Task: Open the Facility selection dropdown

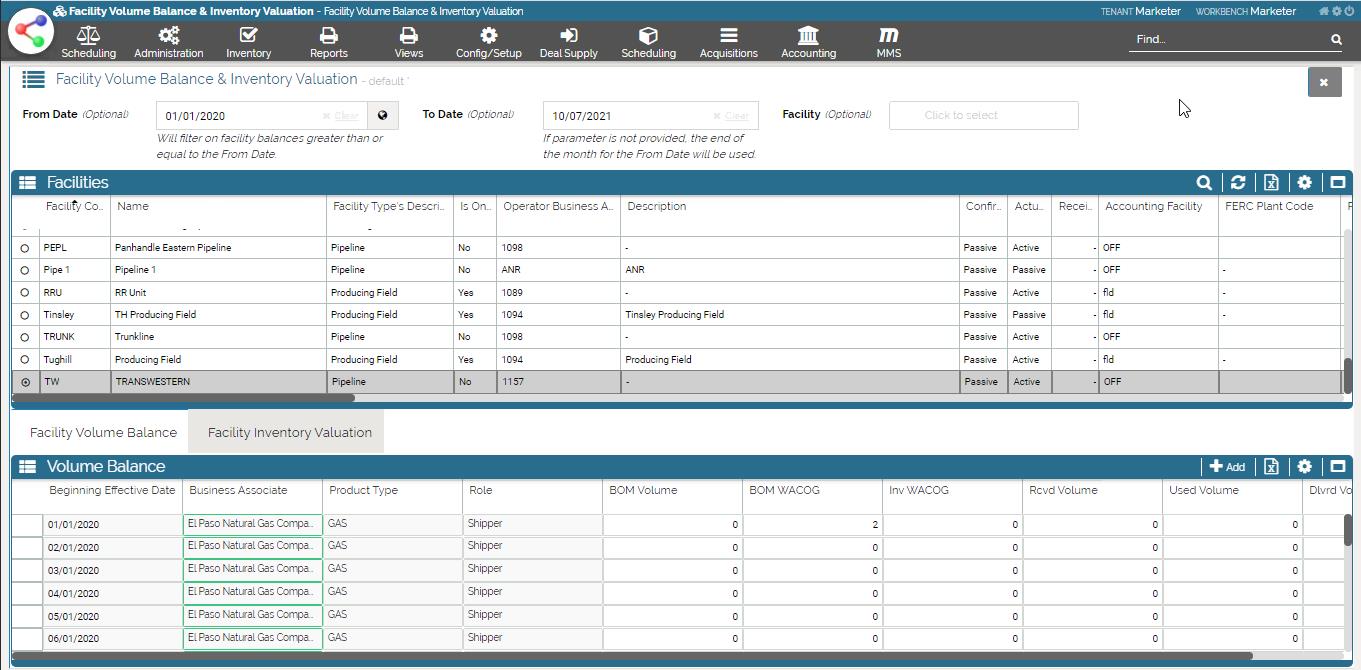Action: [x=983, y=116]
